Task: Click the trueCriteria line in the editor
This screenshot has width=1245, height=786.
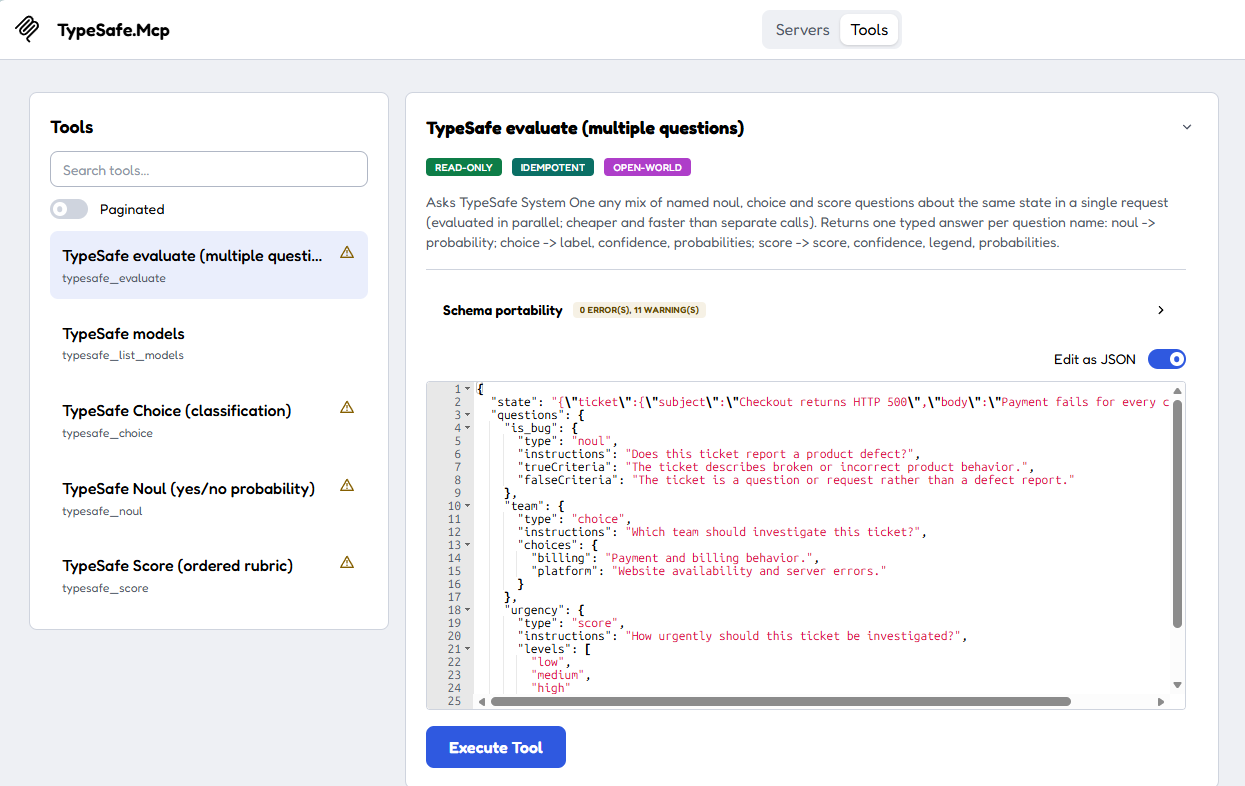Action: (775, 467)
